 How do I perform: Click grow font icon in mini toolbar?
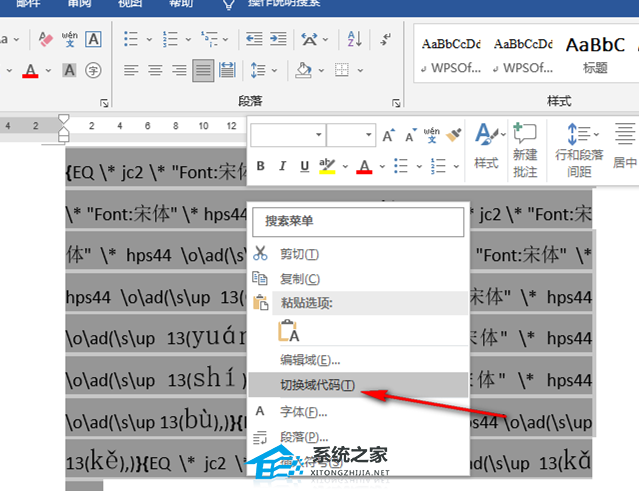point(388,135)
